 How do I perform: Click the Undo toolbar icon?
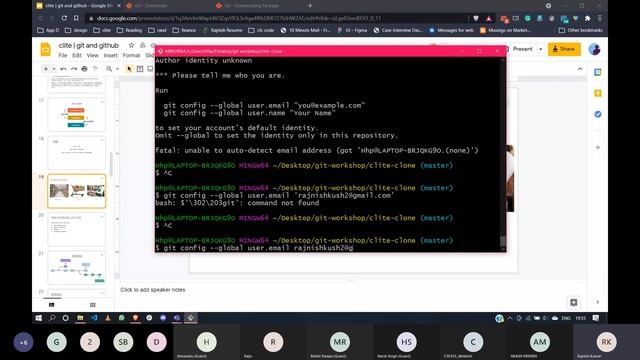coord(63,69)
